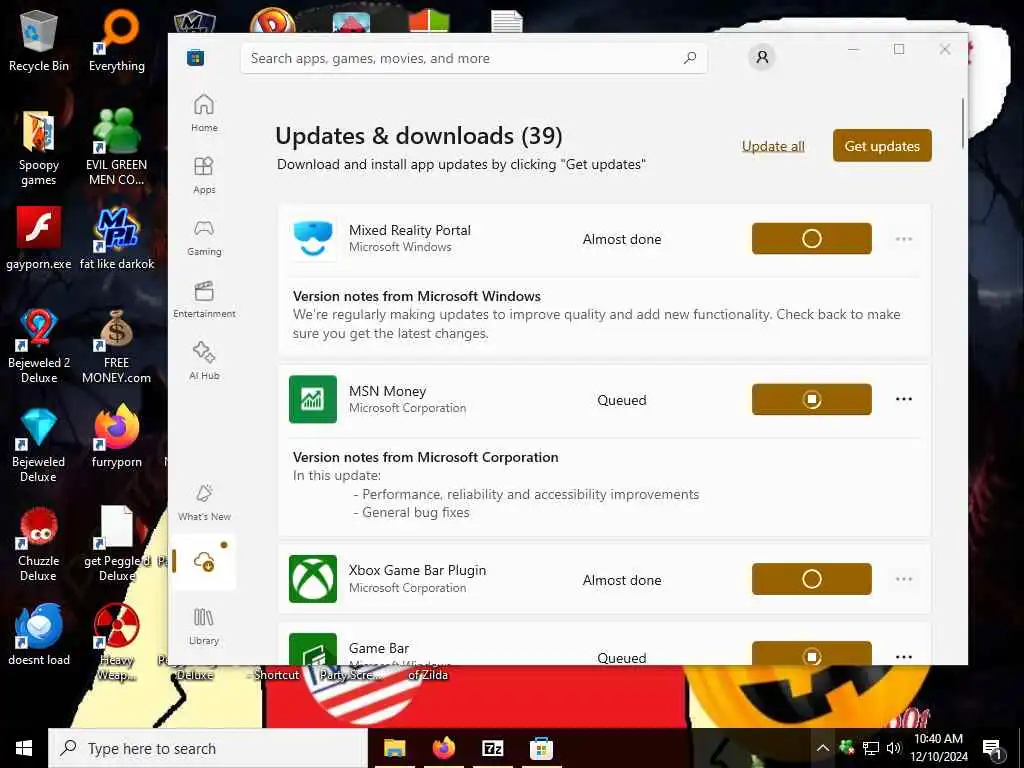Open network status icon in tray
Screen dimensions: 1024x768
click(871, 748)
